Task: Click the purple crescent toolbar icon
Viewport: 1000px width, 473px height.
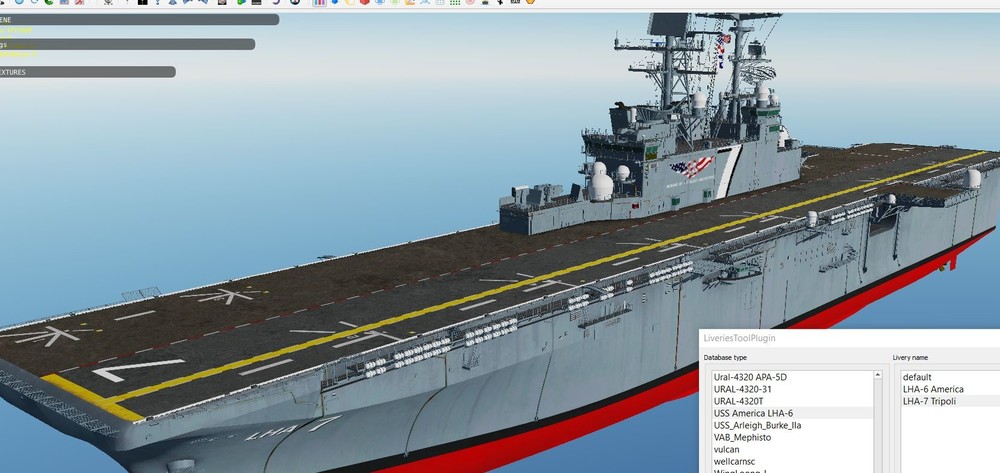Action: click(x=277, y=3)
